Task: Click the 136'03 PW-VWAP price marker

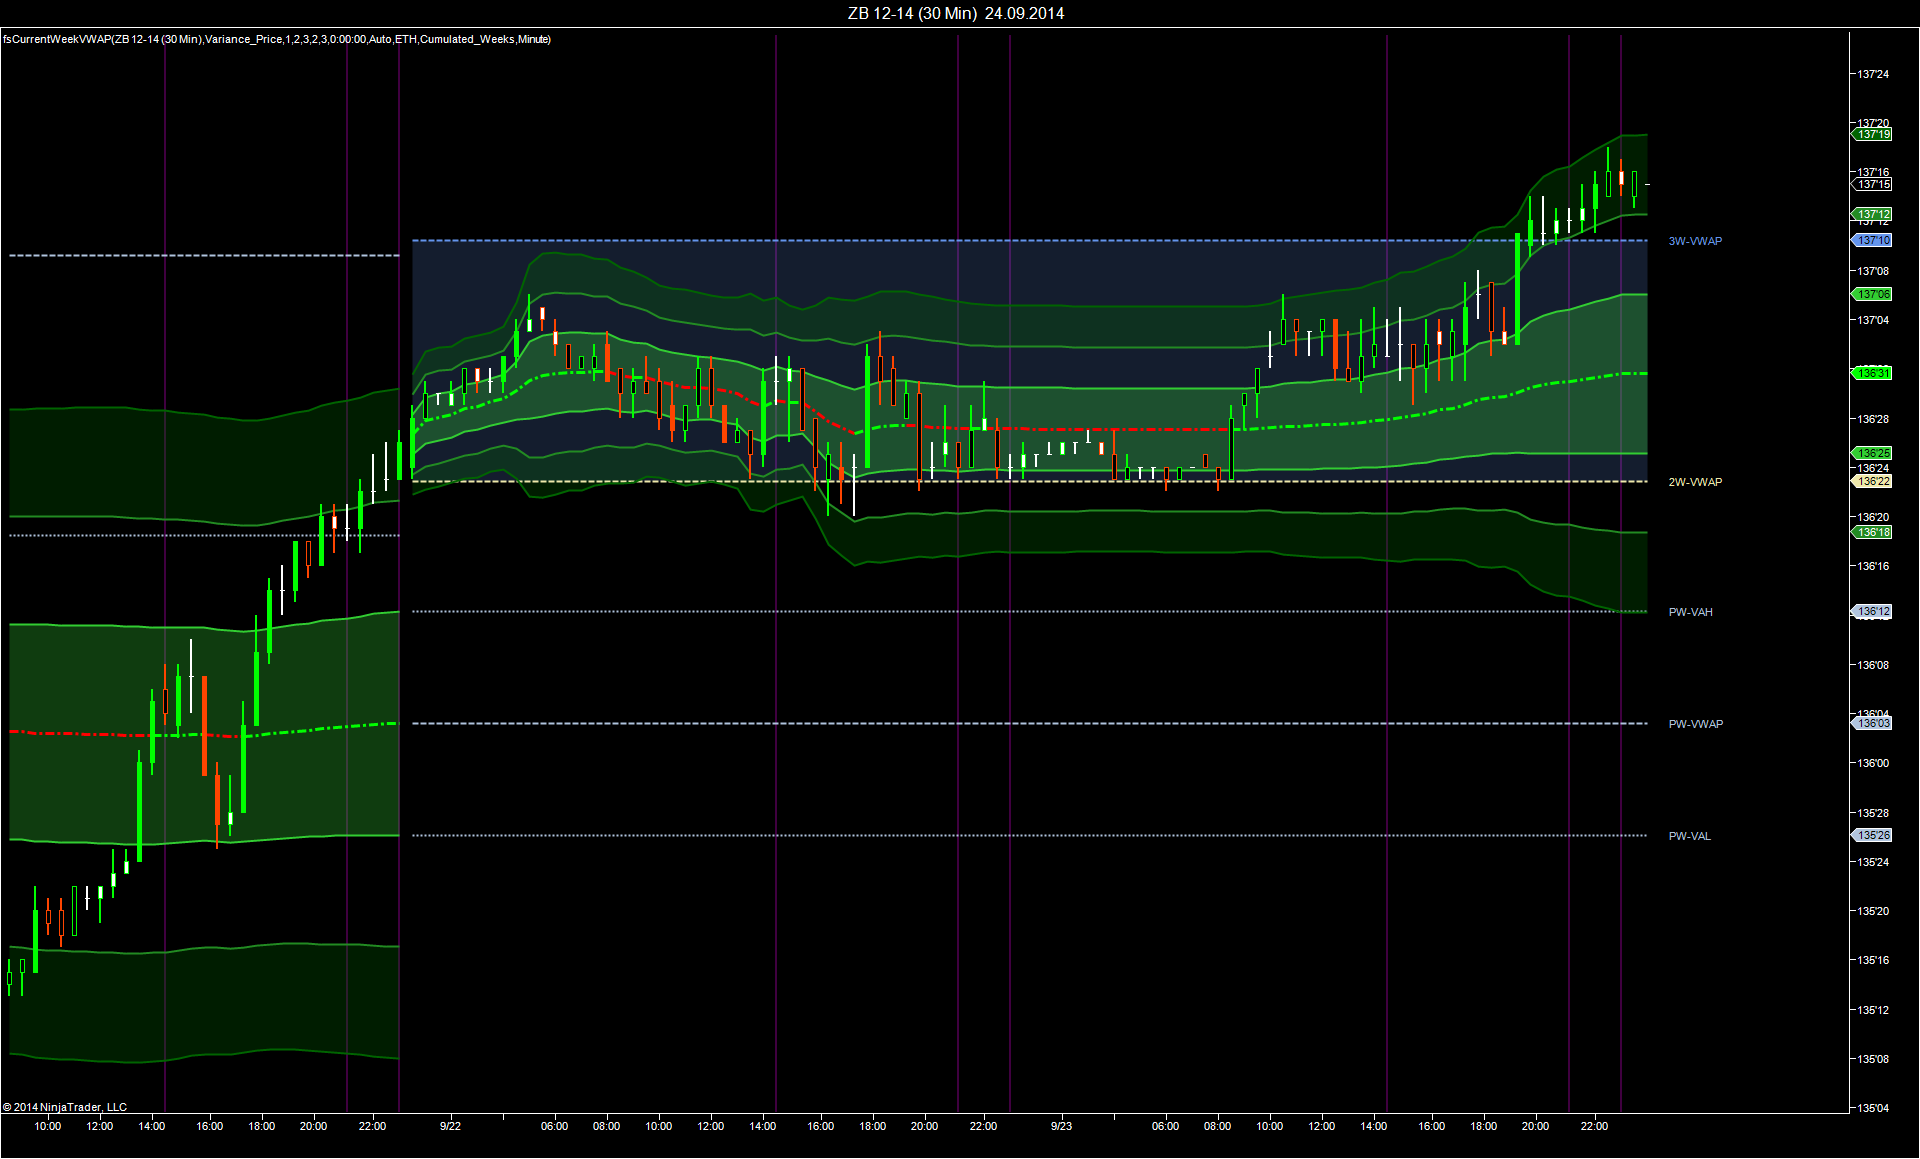Action: click(1874, 724)
